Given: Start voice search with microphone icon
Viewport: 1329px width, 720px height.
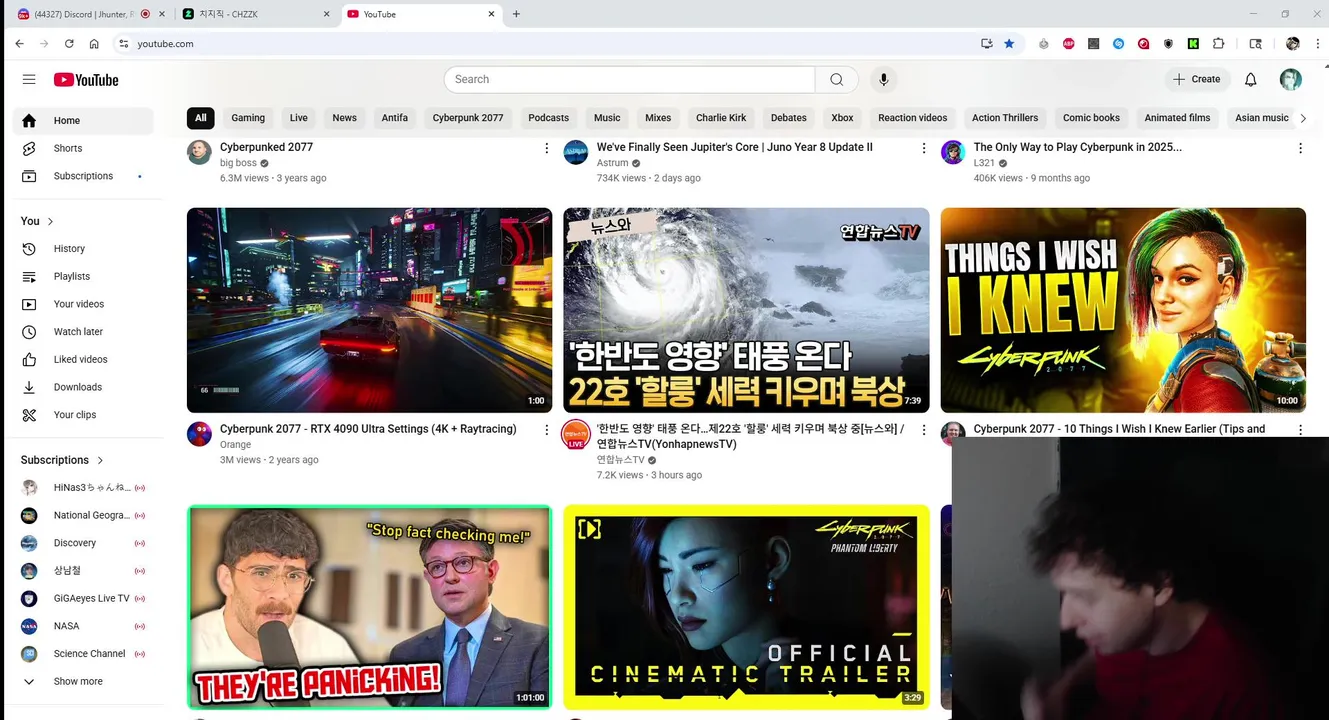Looking at the screenshot, I should (x=883, y=79).
